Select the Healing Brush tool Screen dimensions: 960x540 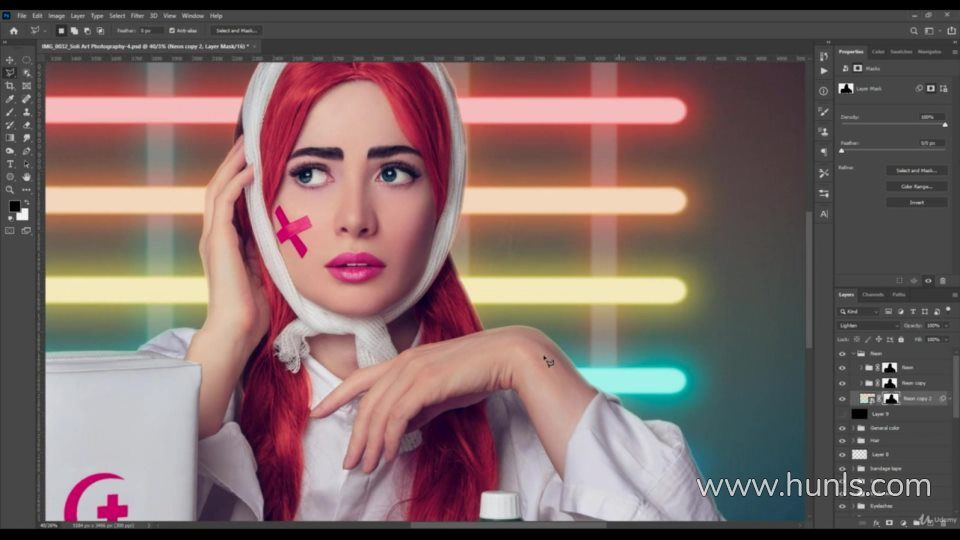point(26,99)
